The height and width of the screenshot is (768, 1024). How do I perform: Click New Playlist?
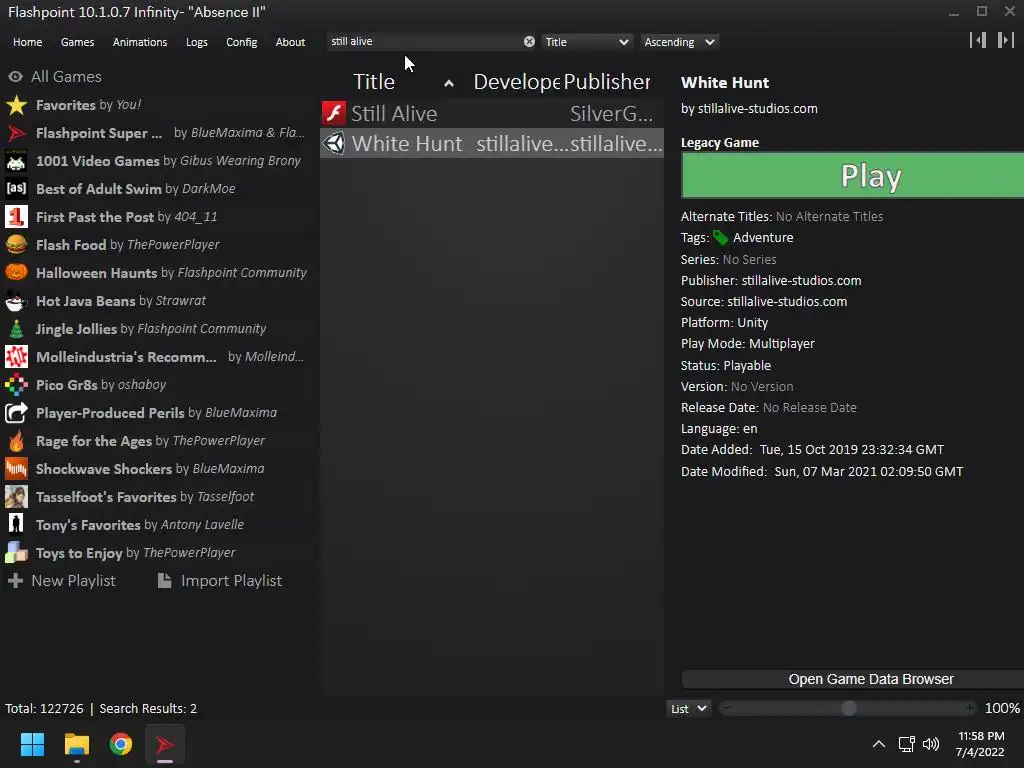61,581
